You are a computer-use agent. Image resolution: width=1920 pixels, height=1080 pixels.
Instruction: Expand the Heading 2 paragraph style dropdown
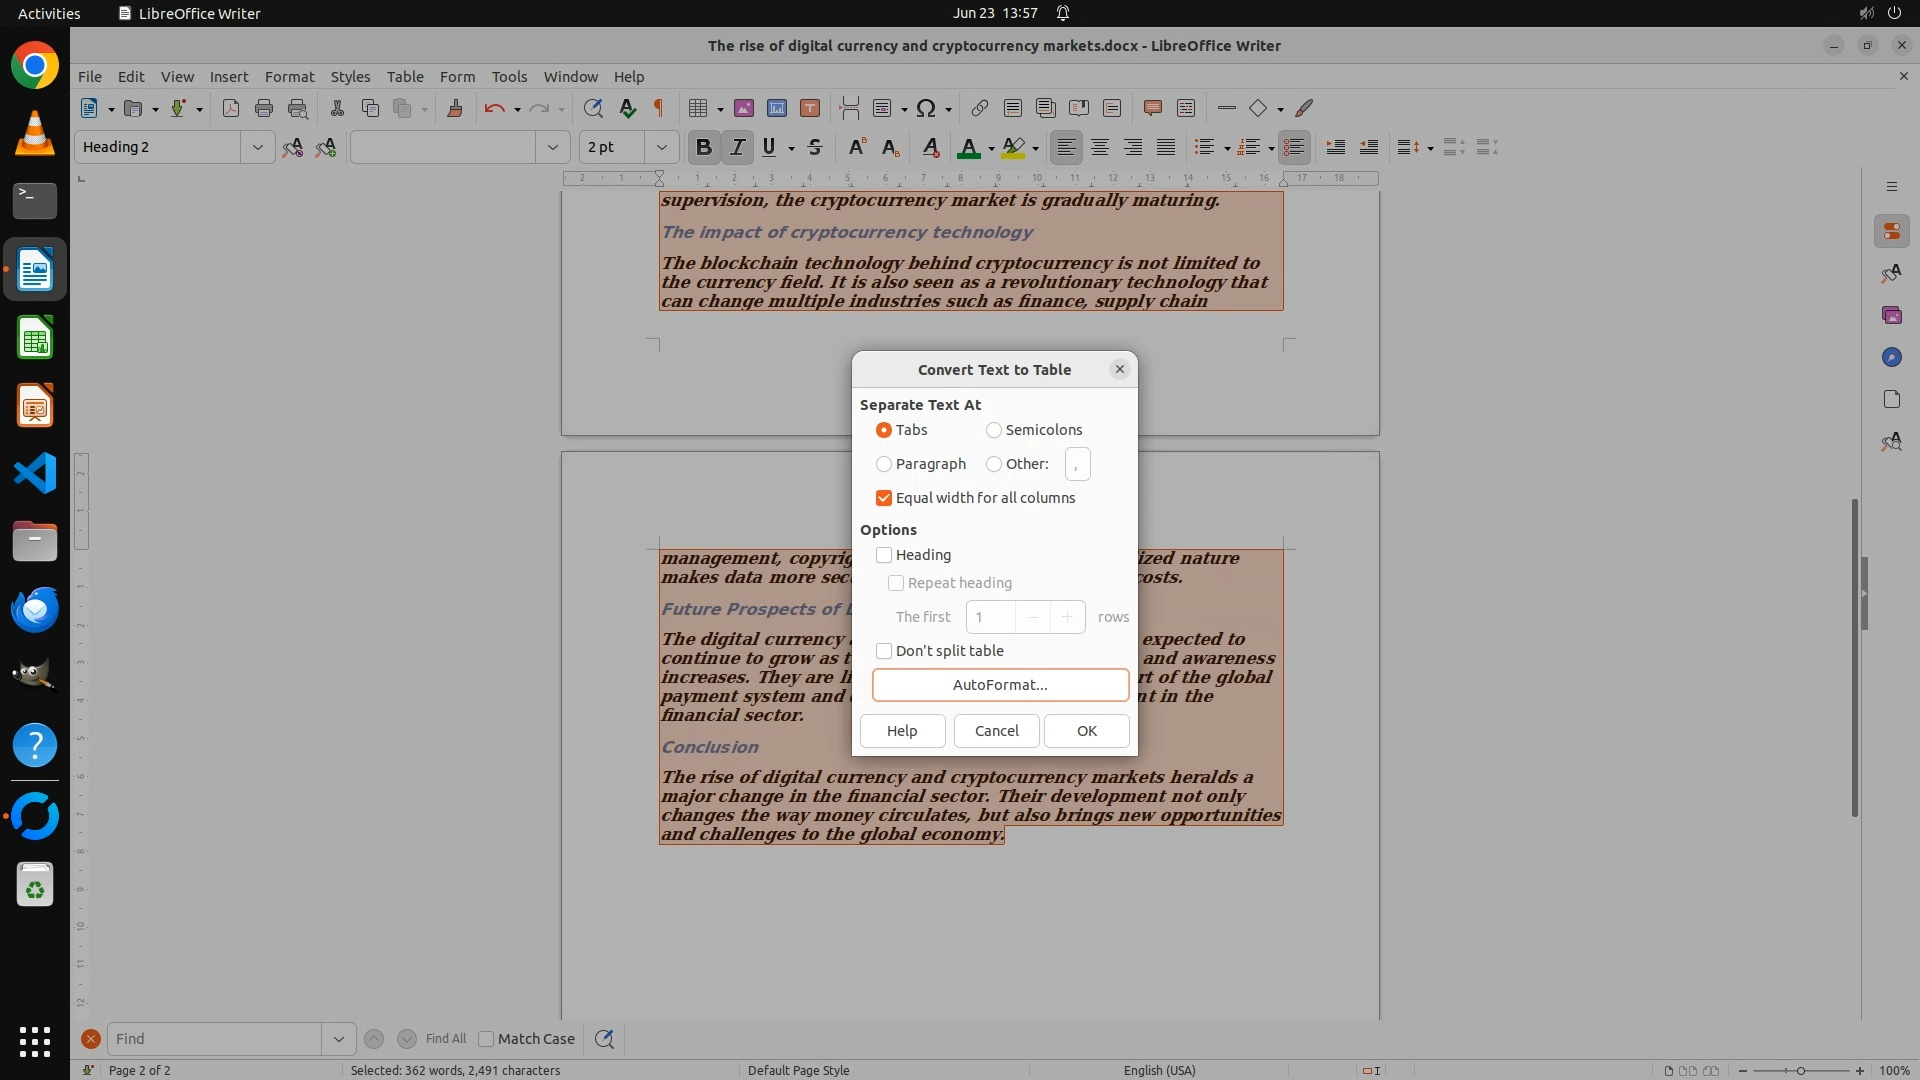tap(257, 147)
